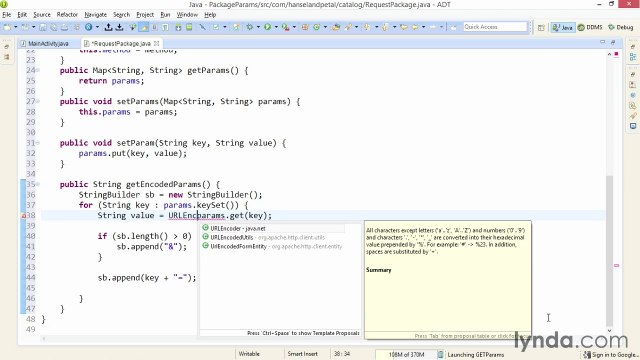
Task: Open the Run dropdown arrow
Action: pos(276,27)
